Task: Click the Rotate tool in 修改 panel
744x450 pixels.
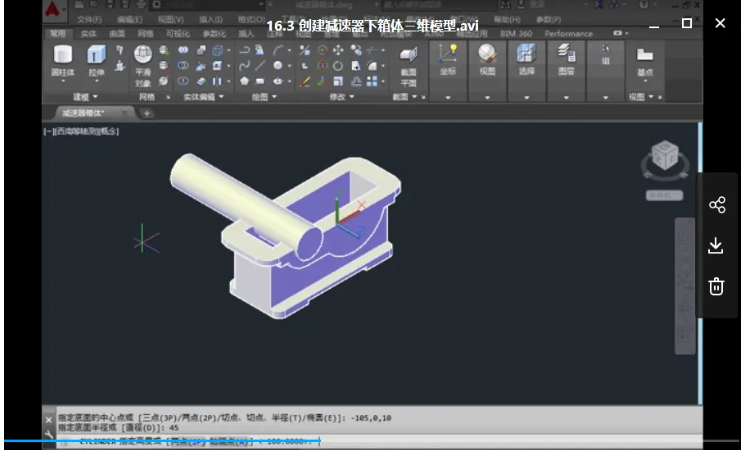Action: point(338,66)
